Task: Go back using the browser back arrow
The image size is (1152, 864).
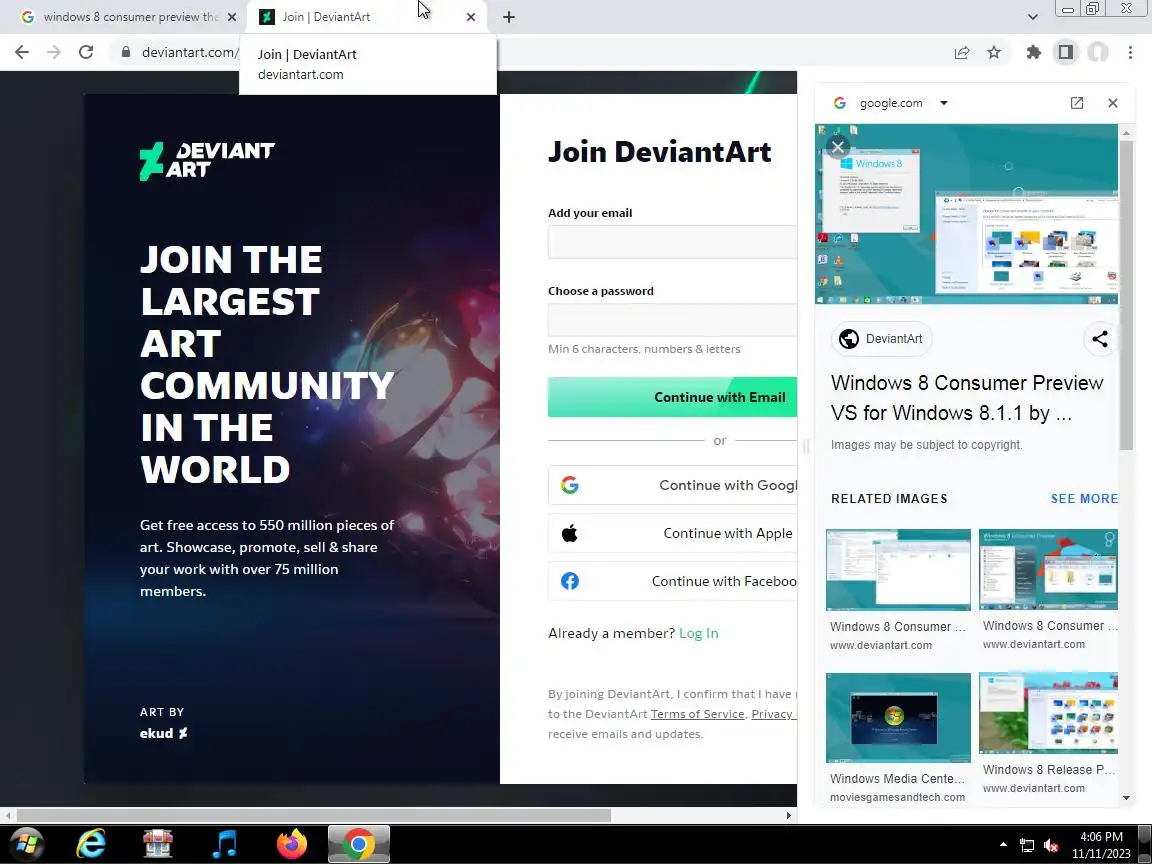Action: [x=21, y=52]
